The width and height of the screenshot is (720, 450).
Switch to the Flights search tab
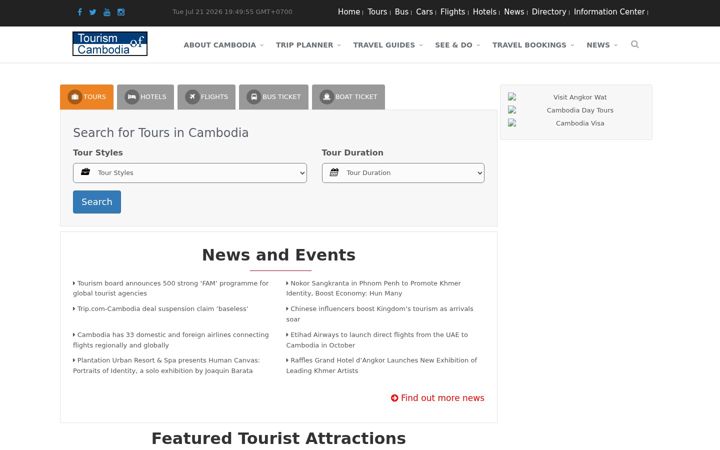pos(207,97)
